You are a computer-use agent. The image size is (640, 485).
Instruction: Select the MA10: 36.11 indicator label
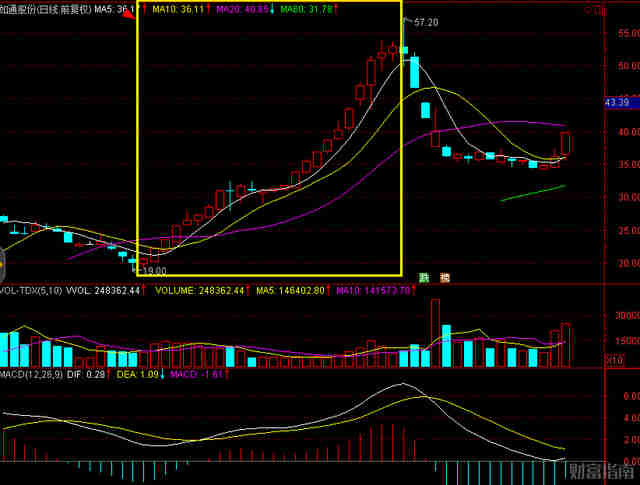(178, 9)
